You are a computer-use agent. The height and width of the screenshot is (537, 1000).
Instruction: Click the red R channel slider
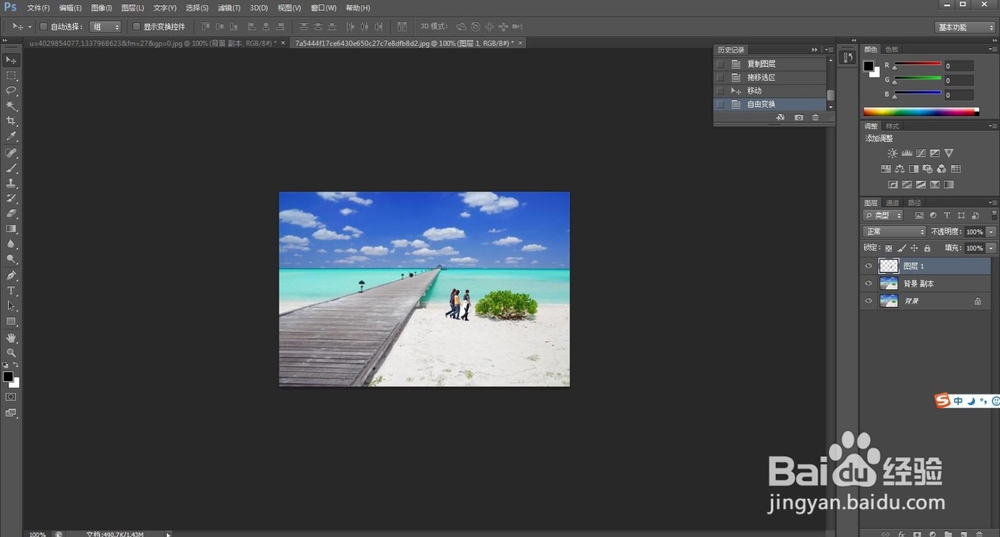[917, 64]
